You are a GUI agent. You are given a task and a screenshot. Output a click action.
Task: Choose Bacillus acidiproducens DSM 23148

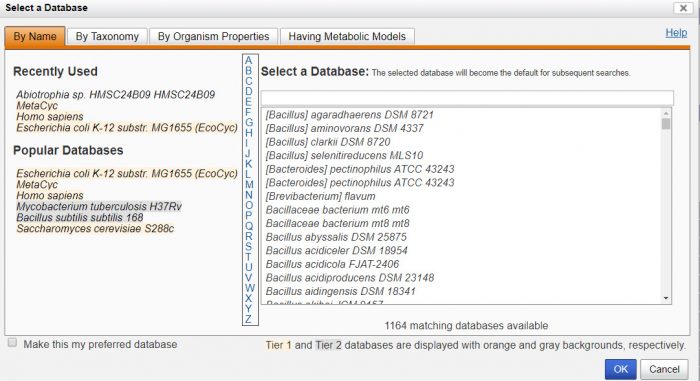350,278
